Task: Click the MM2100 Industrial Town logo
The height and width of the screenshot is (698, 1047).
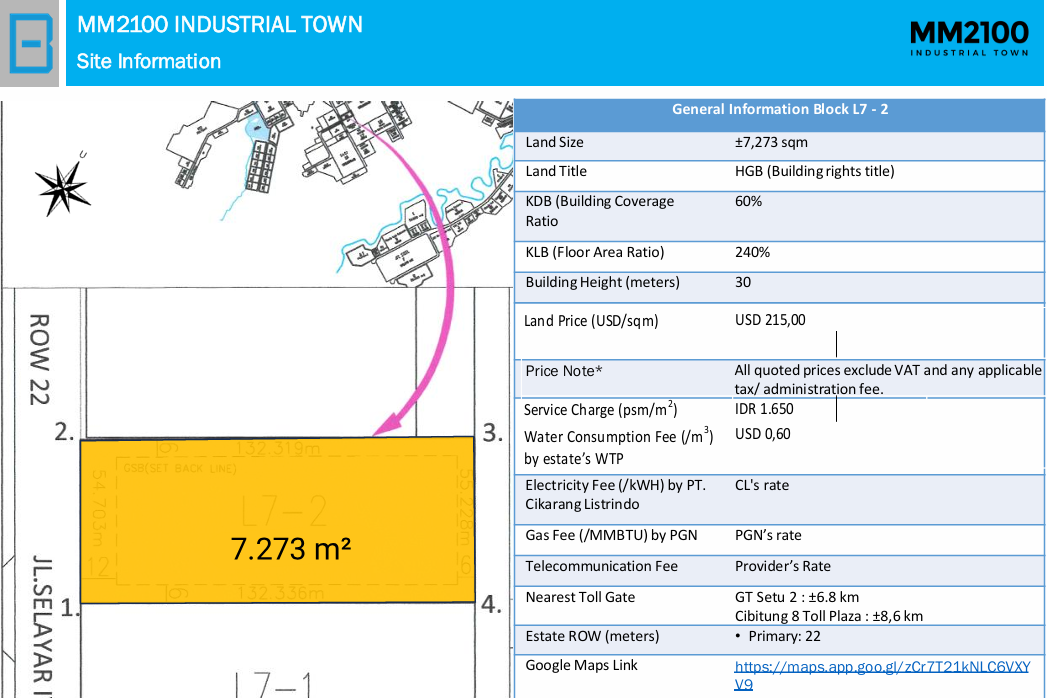Action: [970, 39]
